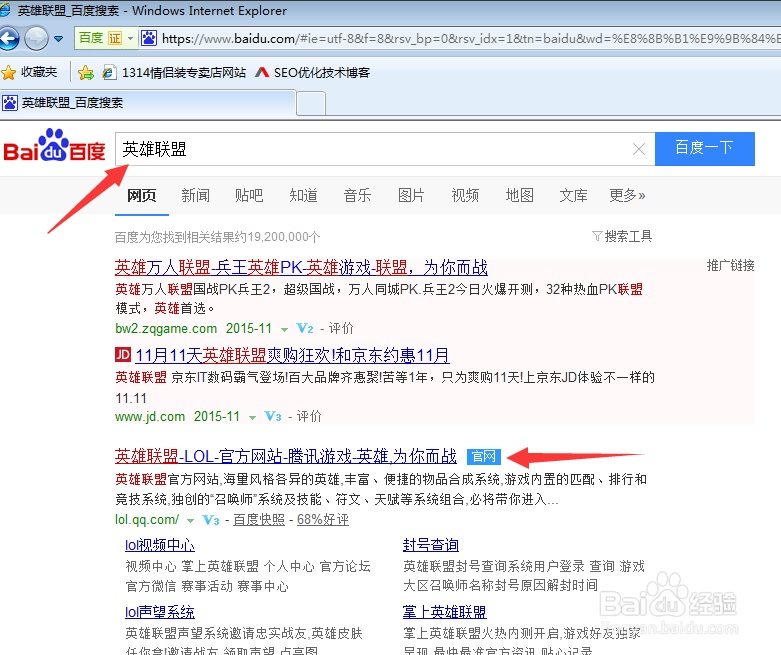
Task: Click 评价 for the www.jd.com result
Action: 309,416
